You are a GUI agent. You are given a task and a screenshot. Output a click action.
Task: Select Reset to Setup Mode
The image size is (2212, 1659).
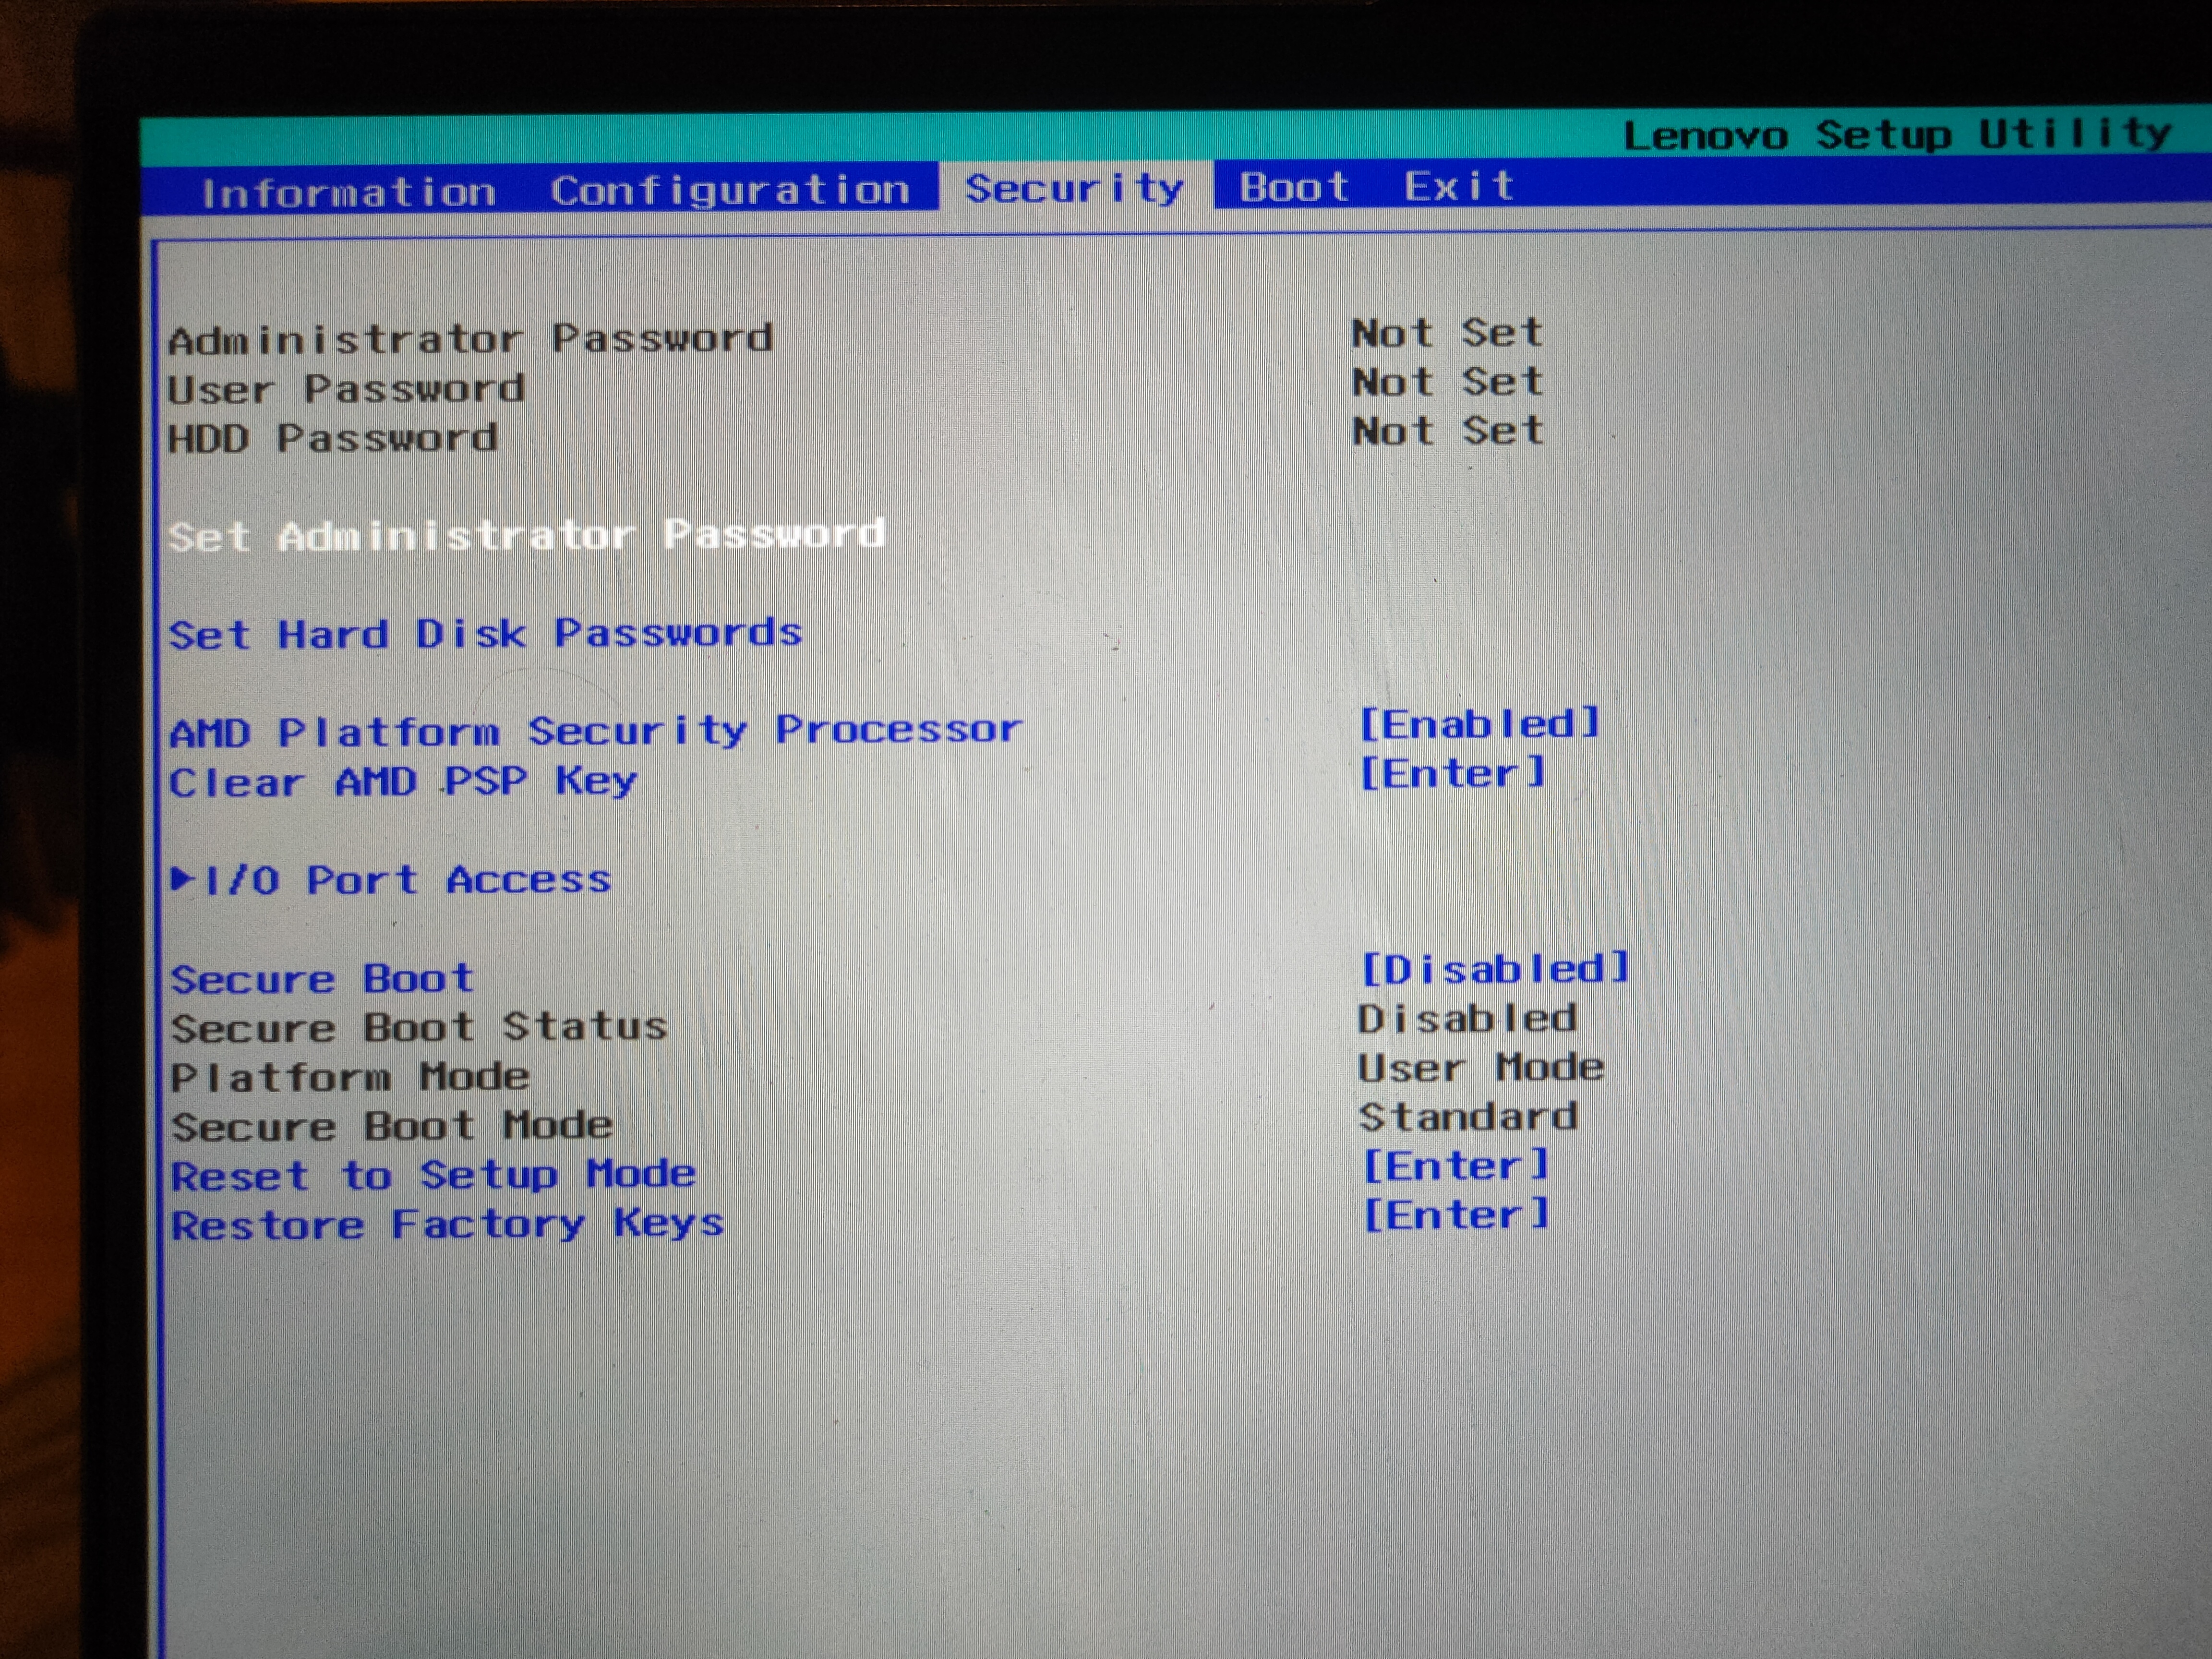pos(433,1175)
